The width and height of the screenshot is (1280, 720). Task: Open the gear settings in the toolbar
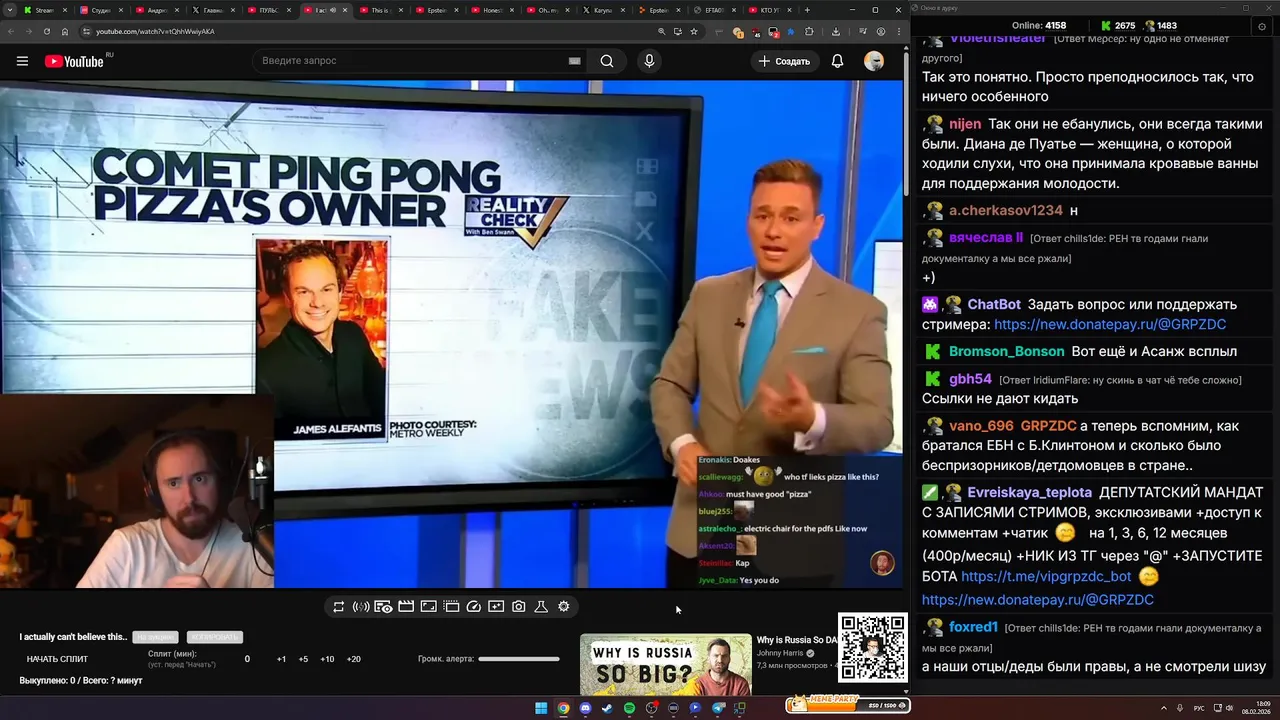coord(564,607)
